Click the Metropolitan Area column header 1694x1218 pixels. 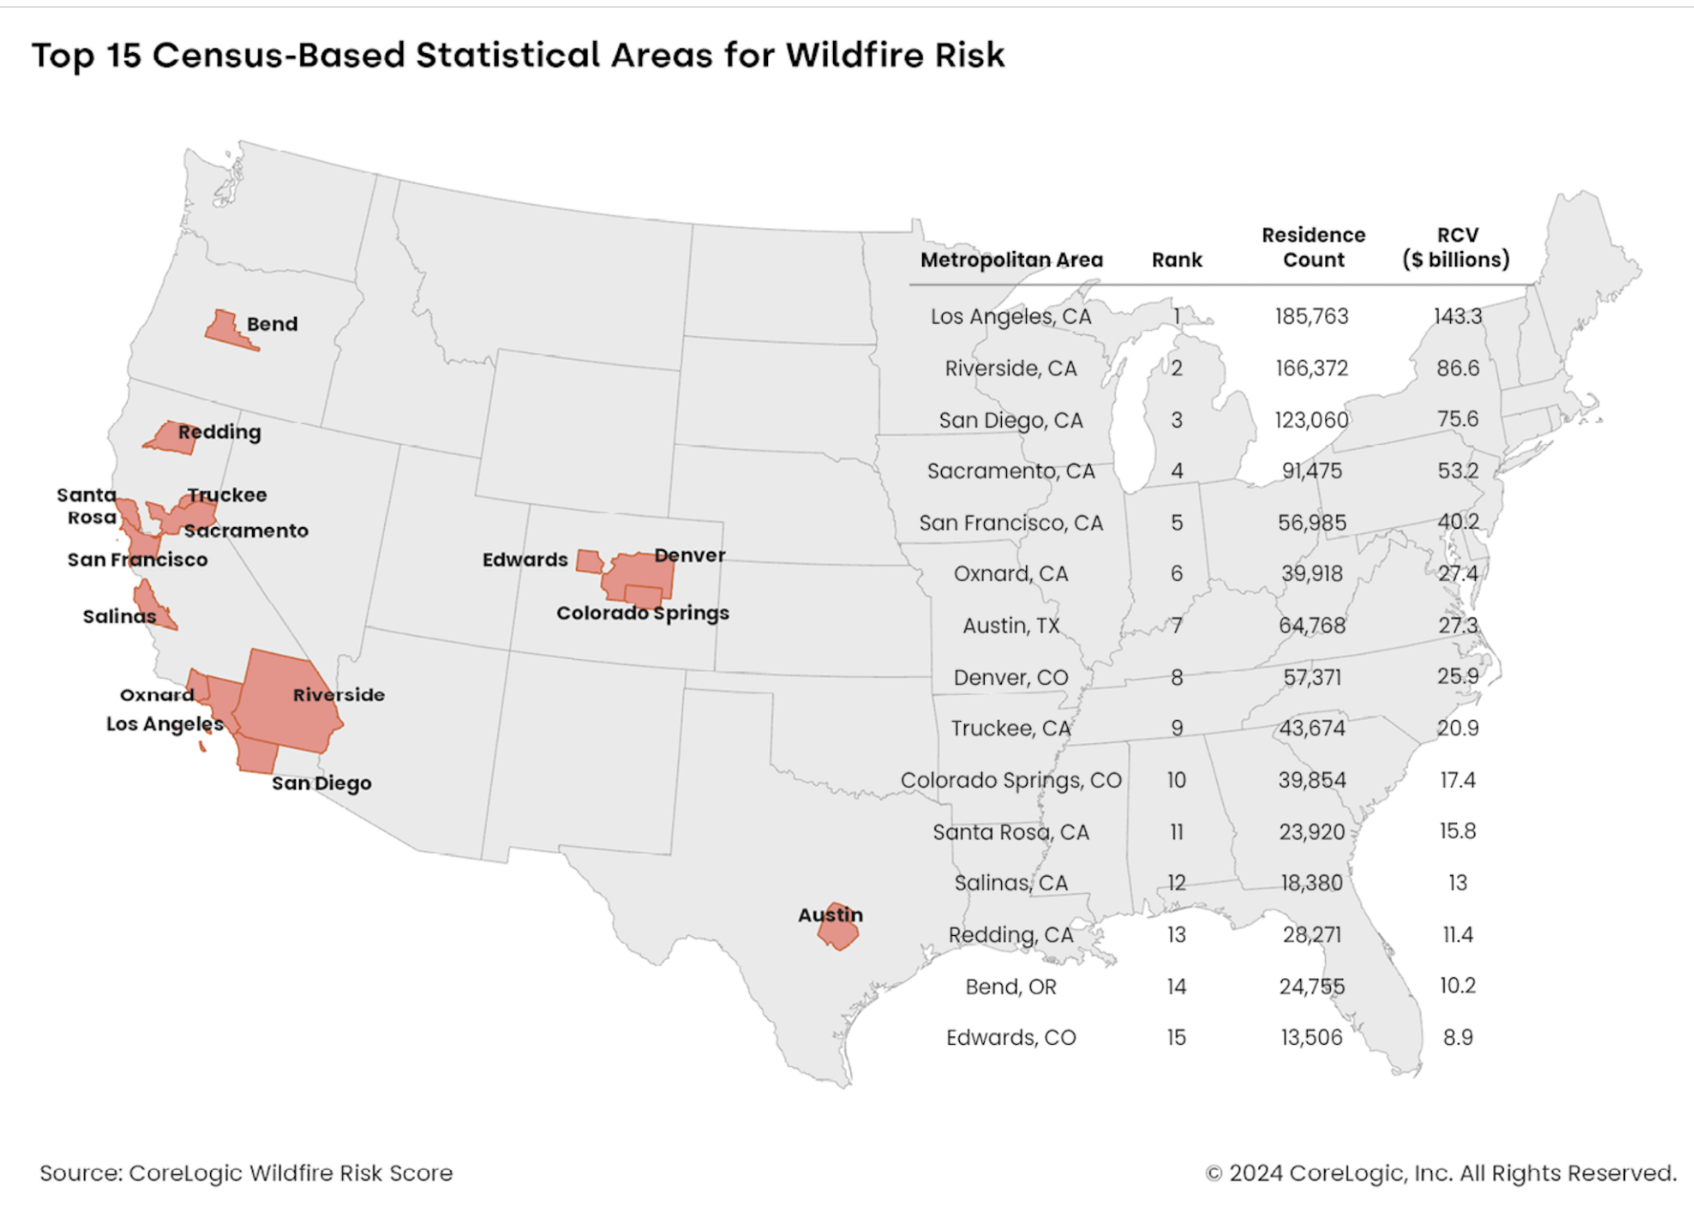coord(1011,260)
